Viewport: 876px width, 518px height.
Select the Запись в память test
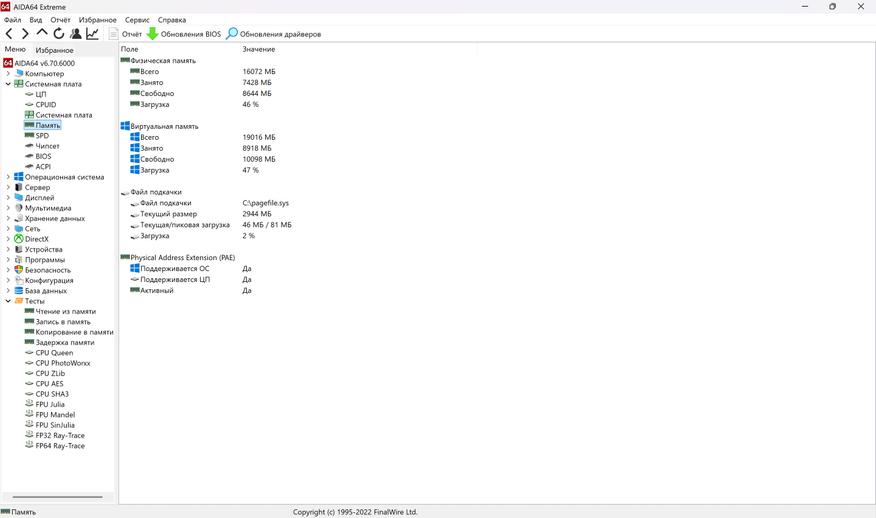pyautogui.click(x=63, y=322)
